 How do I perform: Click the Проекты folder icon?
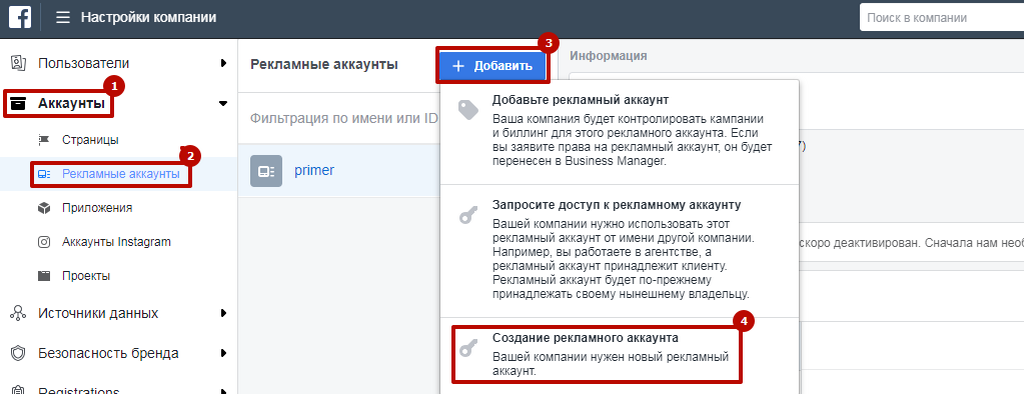44,276
